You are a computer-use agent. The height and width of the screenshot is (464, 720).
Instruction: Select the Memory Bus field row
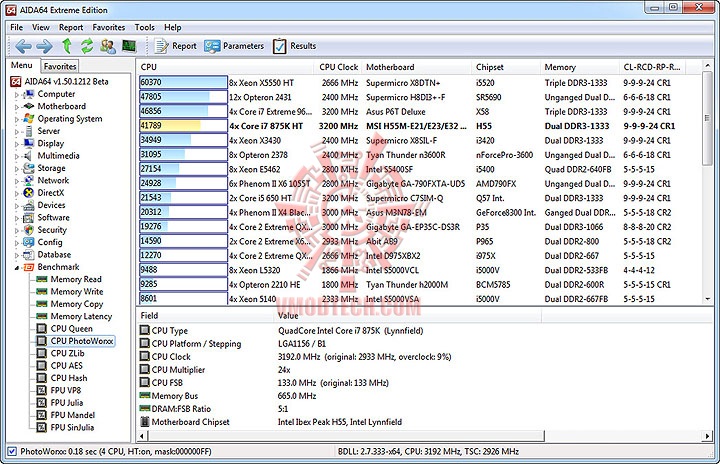pos(340,396)
